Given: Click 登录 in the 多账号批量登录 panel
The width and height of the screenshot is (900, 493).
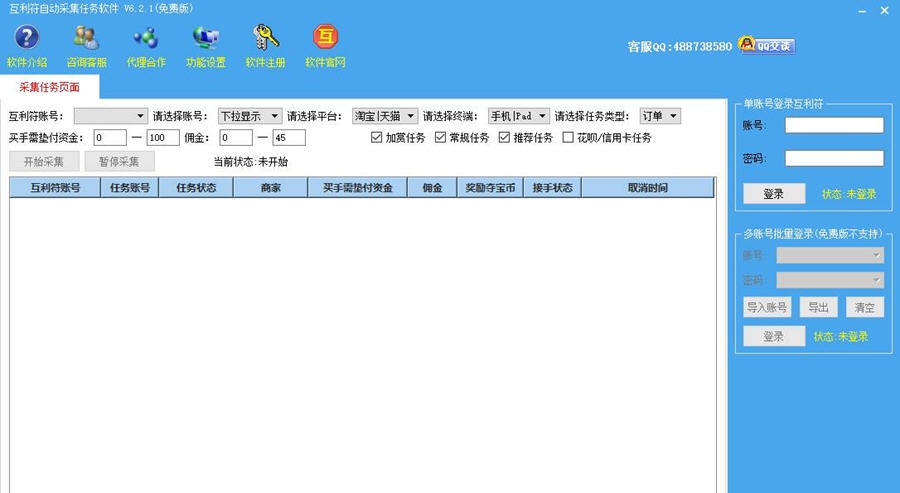Looking at the screenshot, I should click(x=774, y=336).
